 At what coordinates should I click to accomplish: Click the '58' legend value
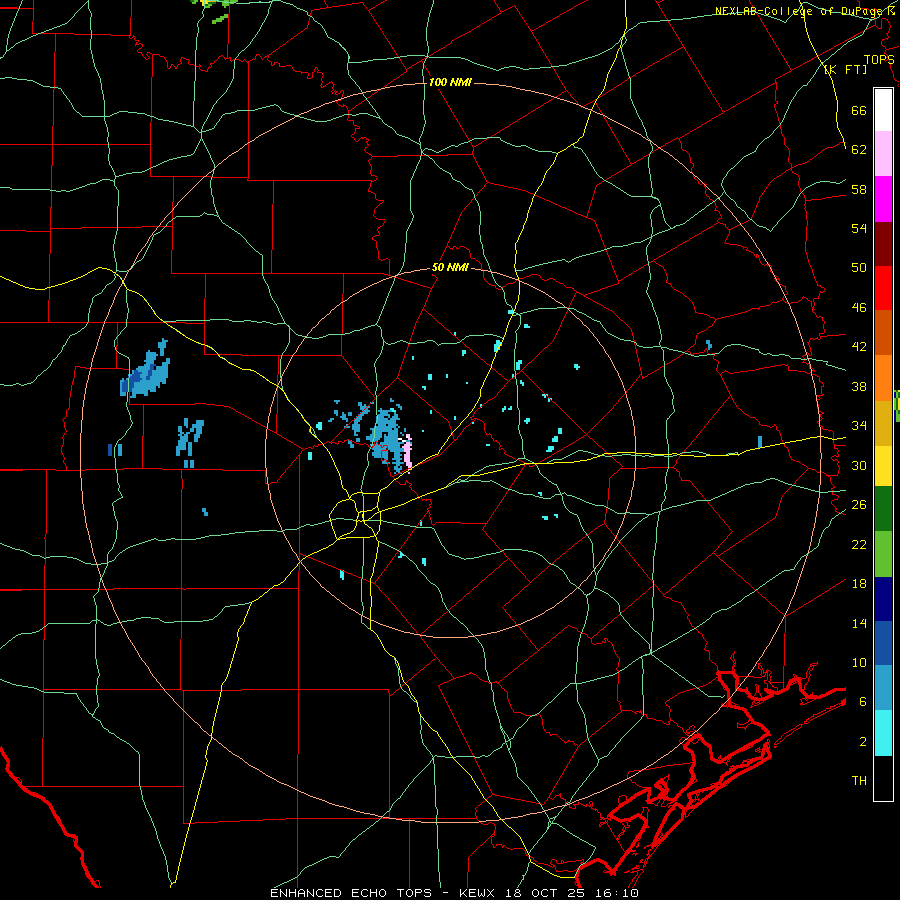point(859,189)
